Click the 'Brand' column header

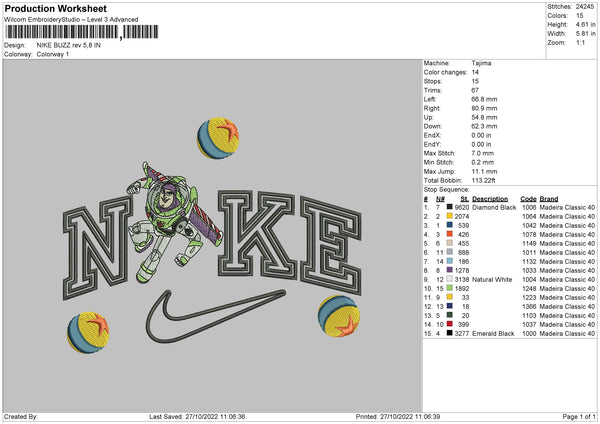tap(549, 199)
